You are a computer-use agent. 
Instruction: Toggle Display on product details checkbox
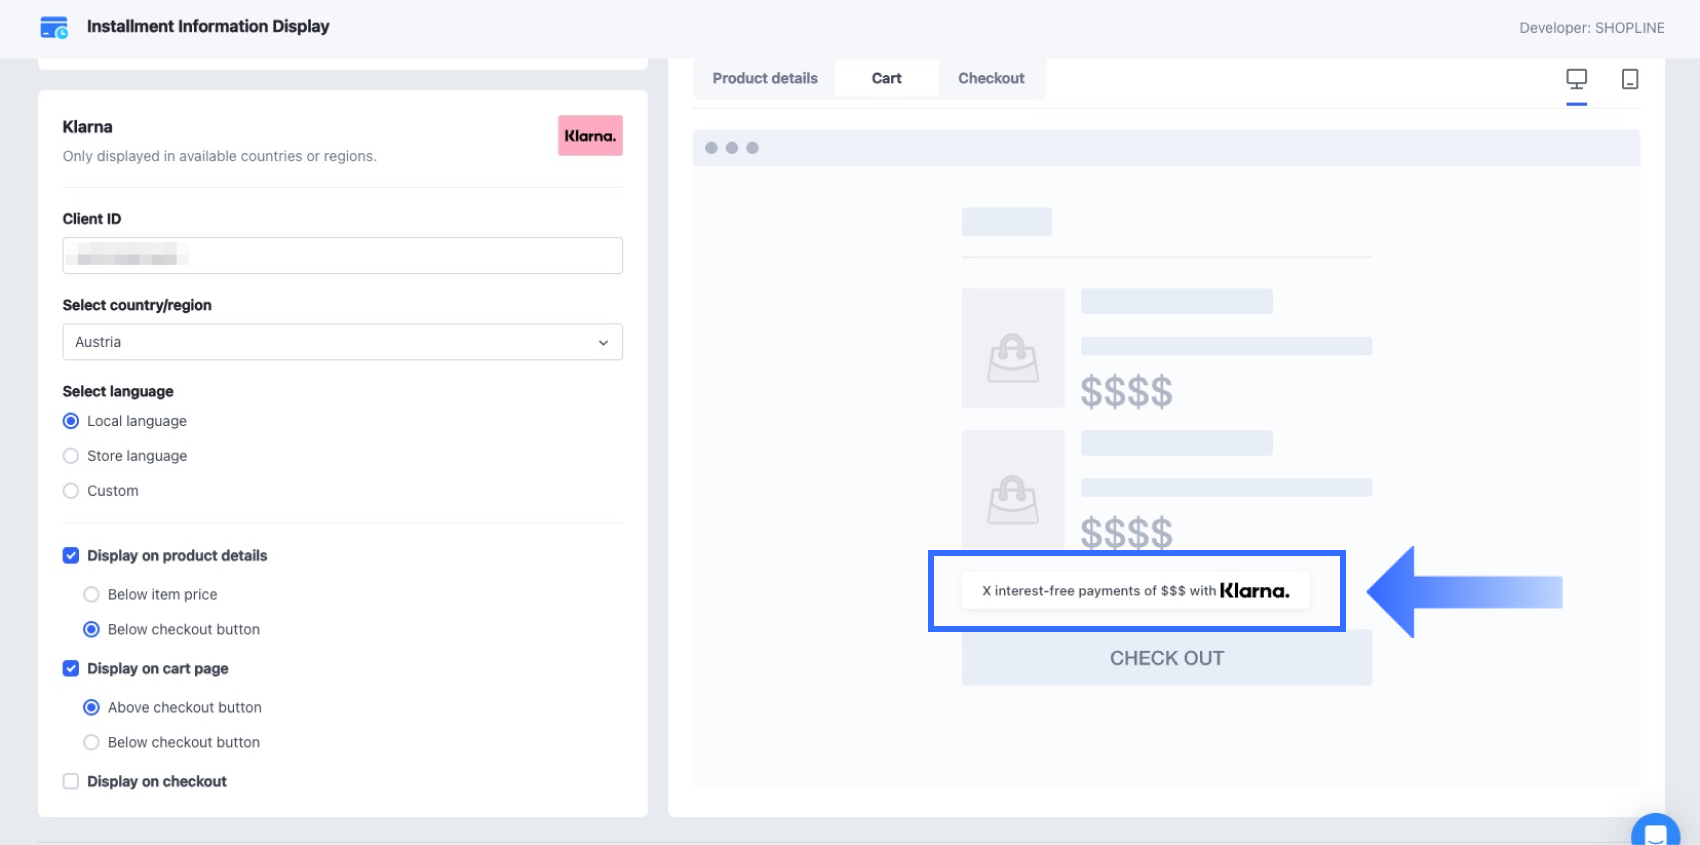(x=71, y=556)
